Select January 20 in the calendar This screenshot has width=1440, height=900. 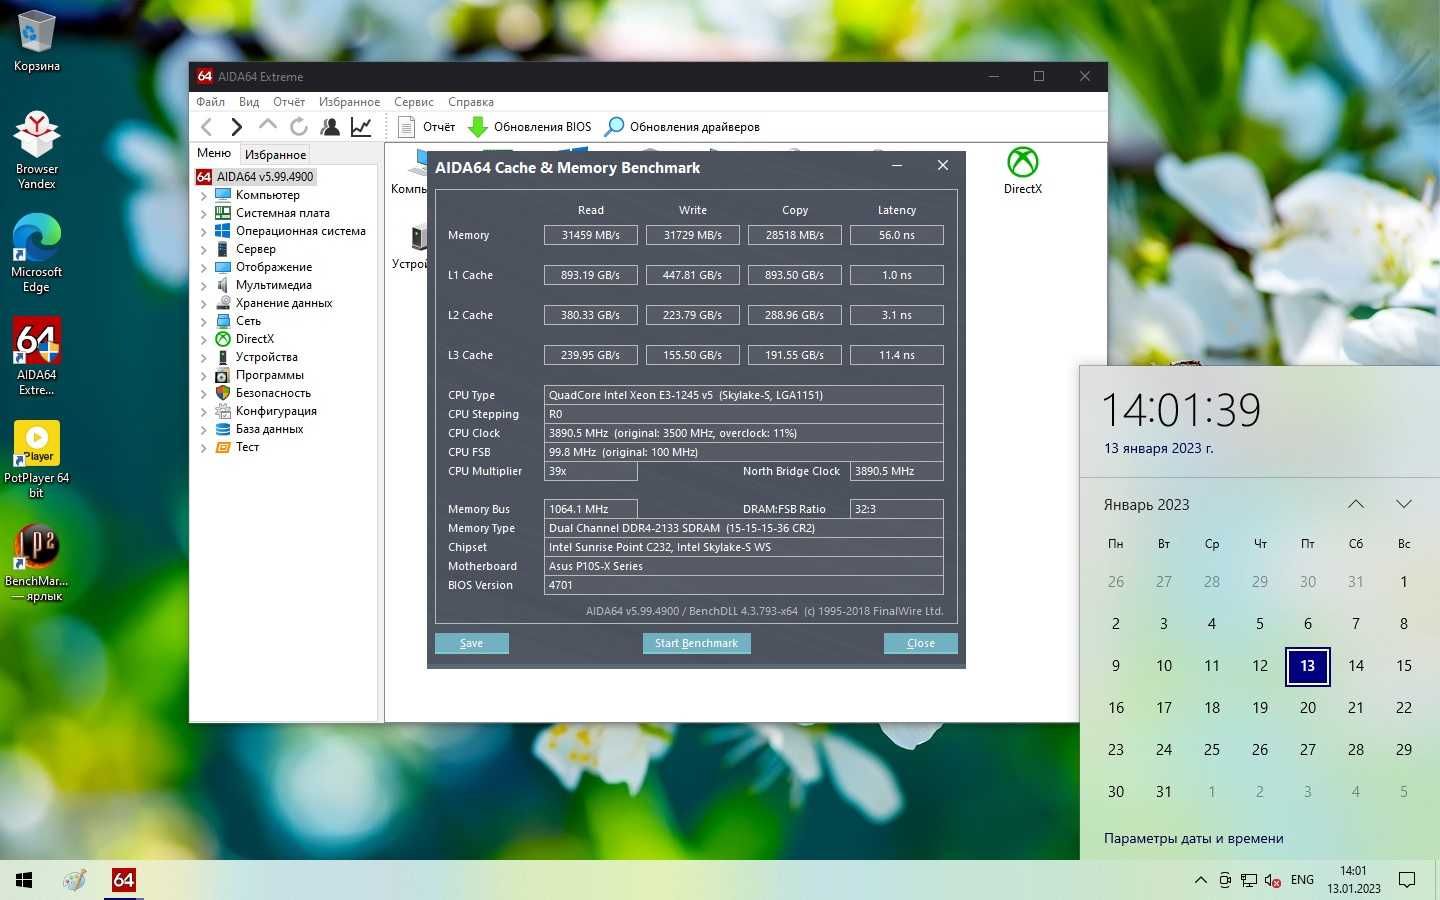coord(1308,708)
